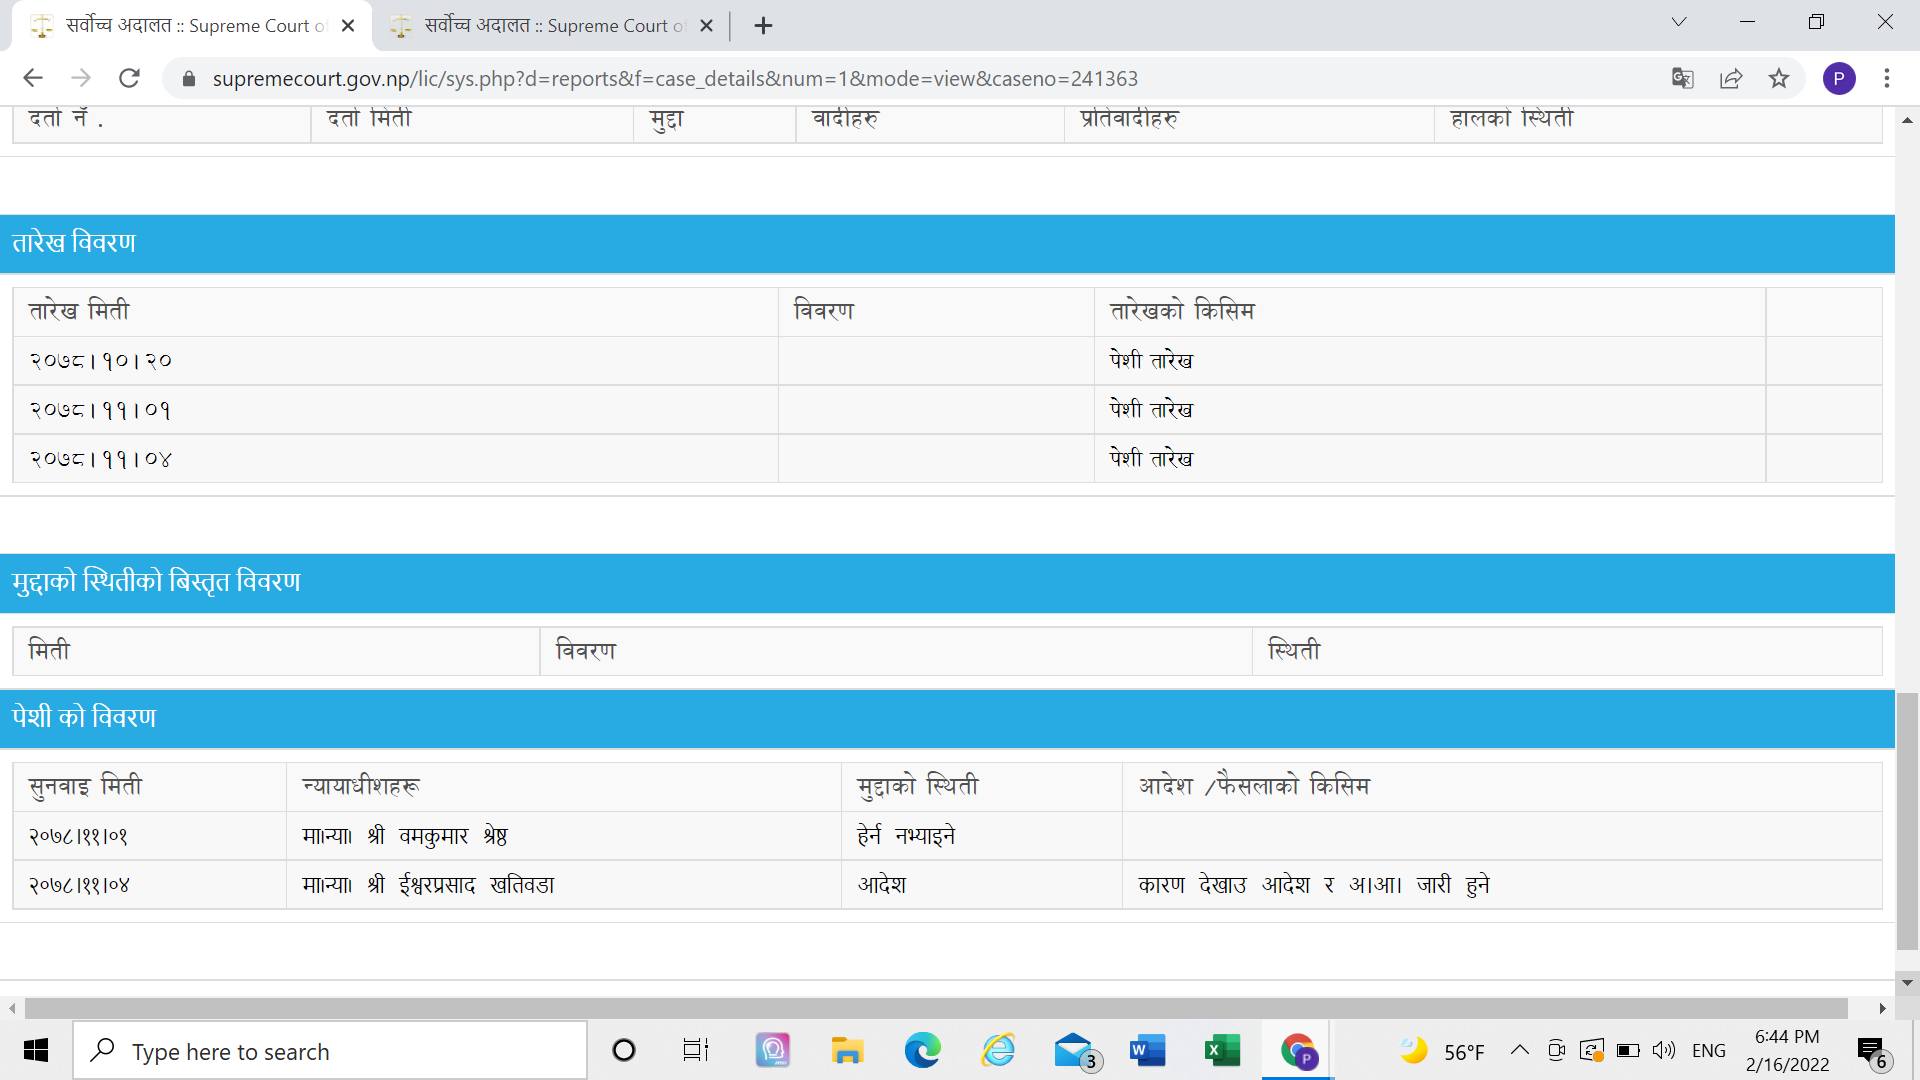The height and width of the screenshot is (1080, 1920).
Task: Open notification center with 6 alerts
Action: click(x=1872, y=1052)
